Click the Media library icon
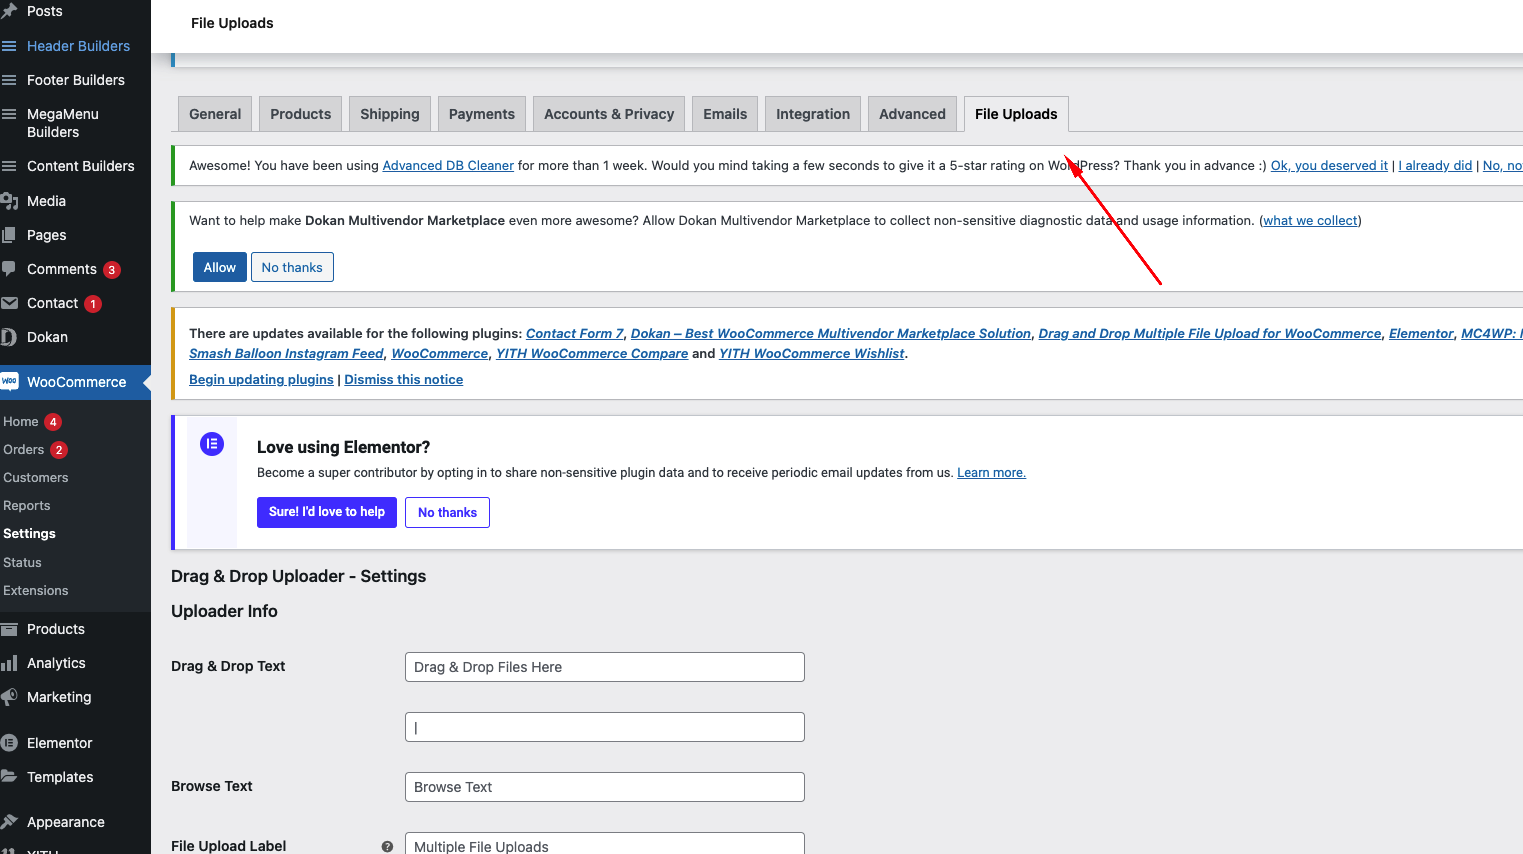 point(9,201)
